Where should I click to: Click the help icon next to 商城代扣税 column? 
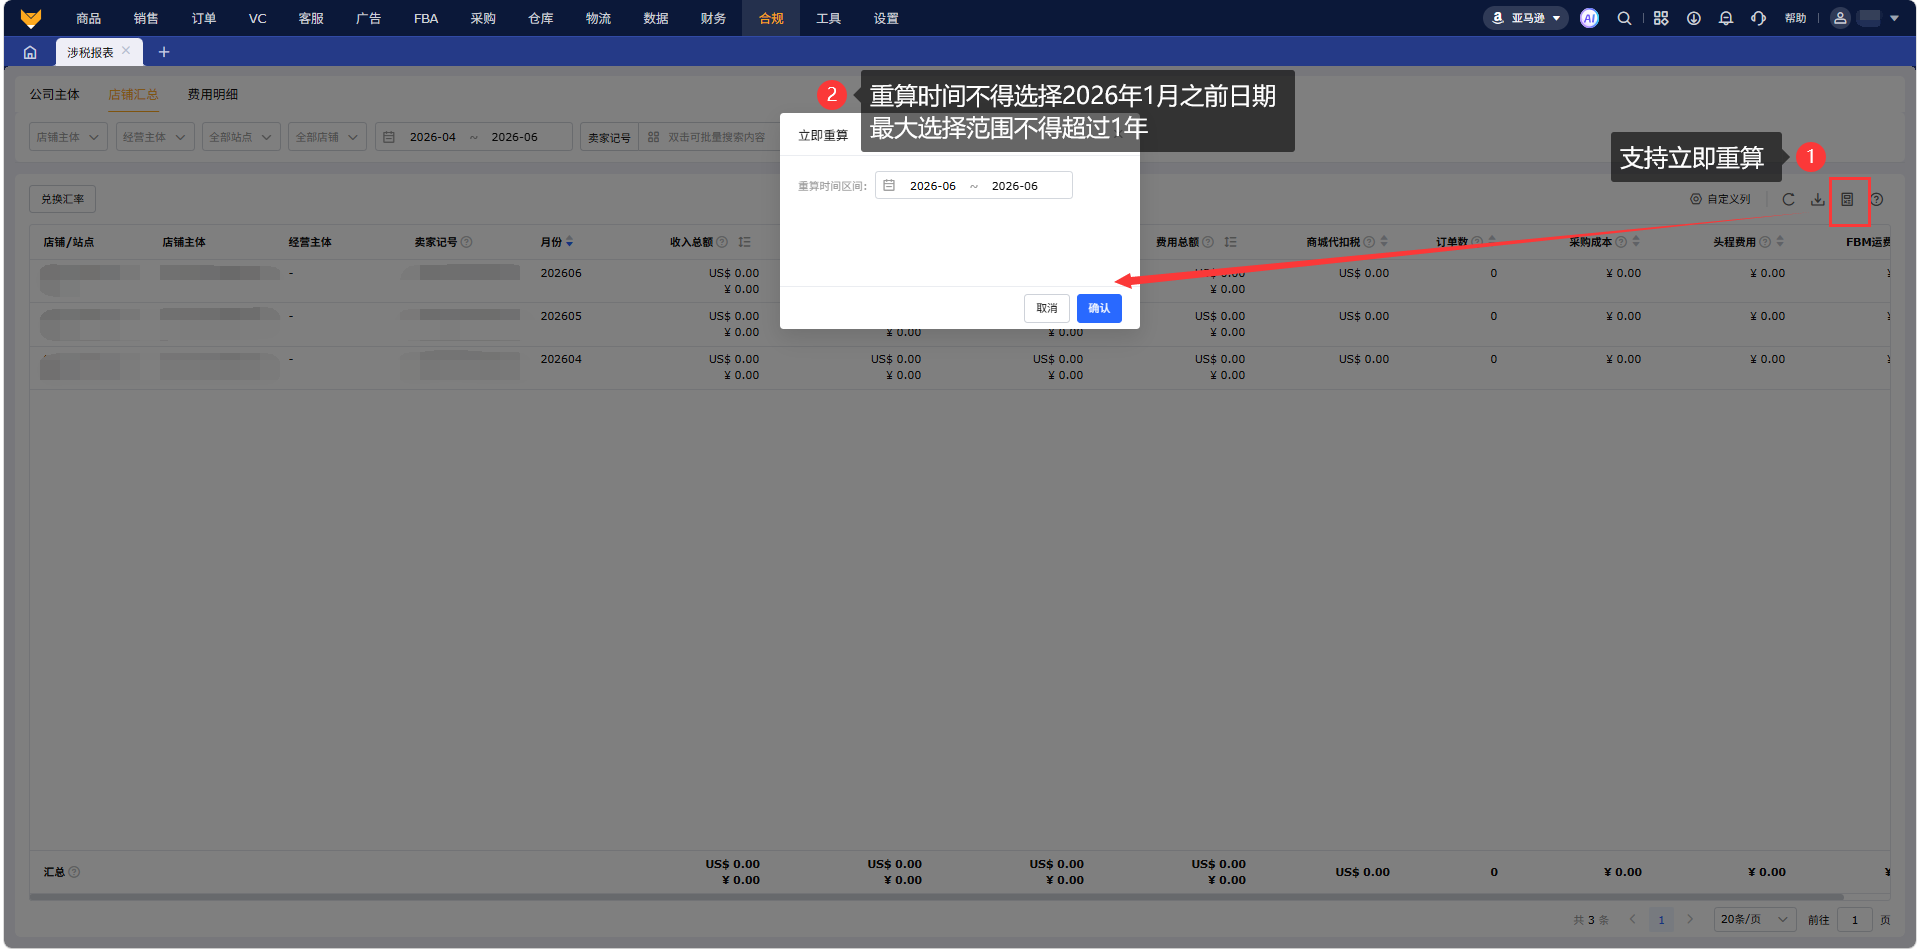[1369, 242]
